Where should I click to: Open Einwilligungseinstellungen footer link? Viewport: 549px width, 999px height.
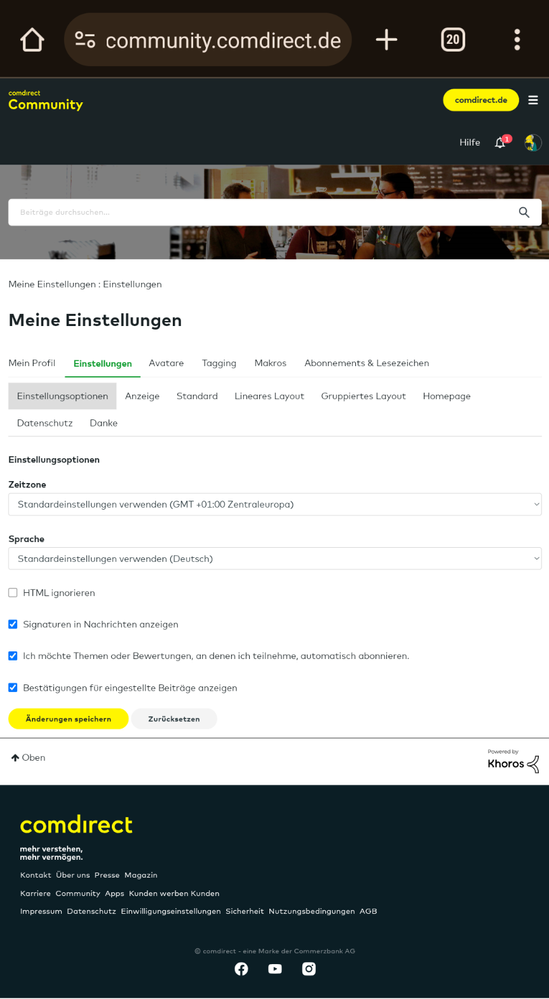pyautogui.click(x=171, y=912)
